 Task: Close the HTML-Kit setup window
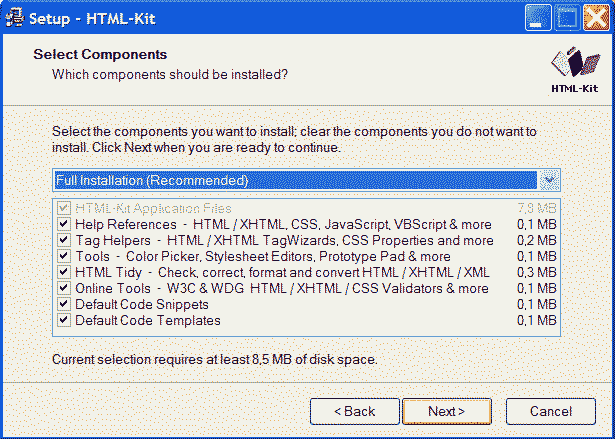click(596, 18)
